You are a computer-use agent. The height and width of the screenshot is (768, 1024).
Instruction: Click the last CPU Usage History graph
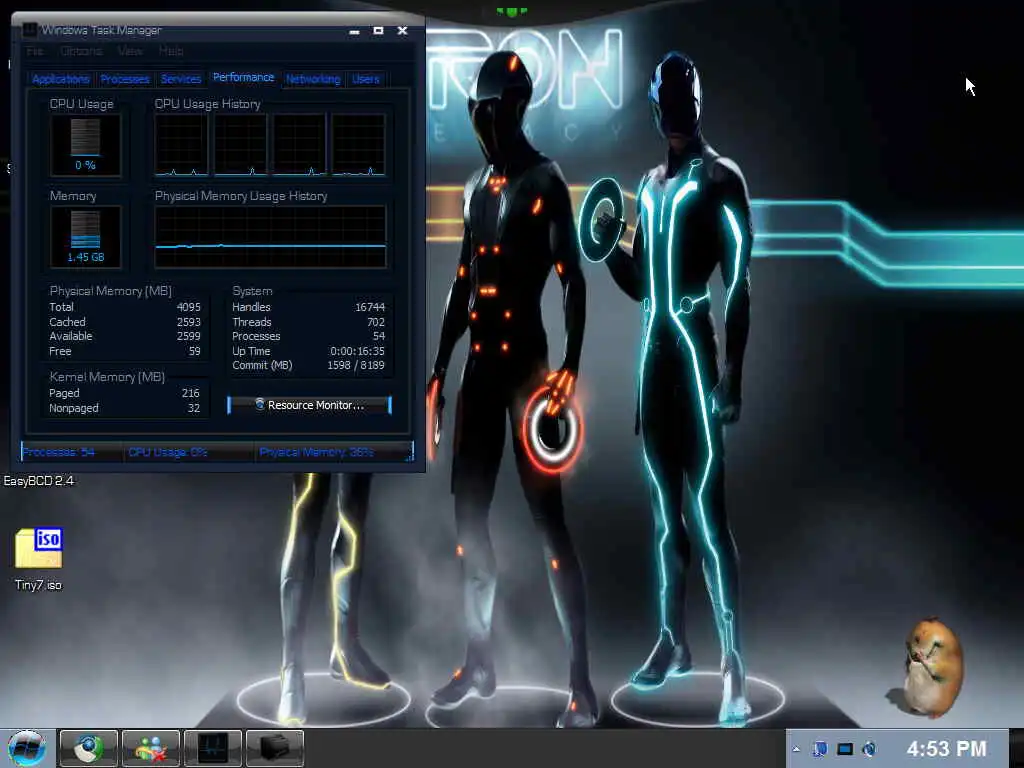[x=359, y=145]
